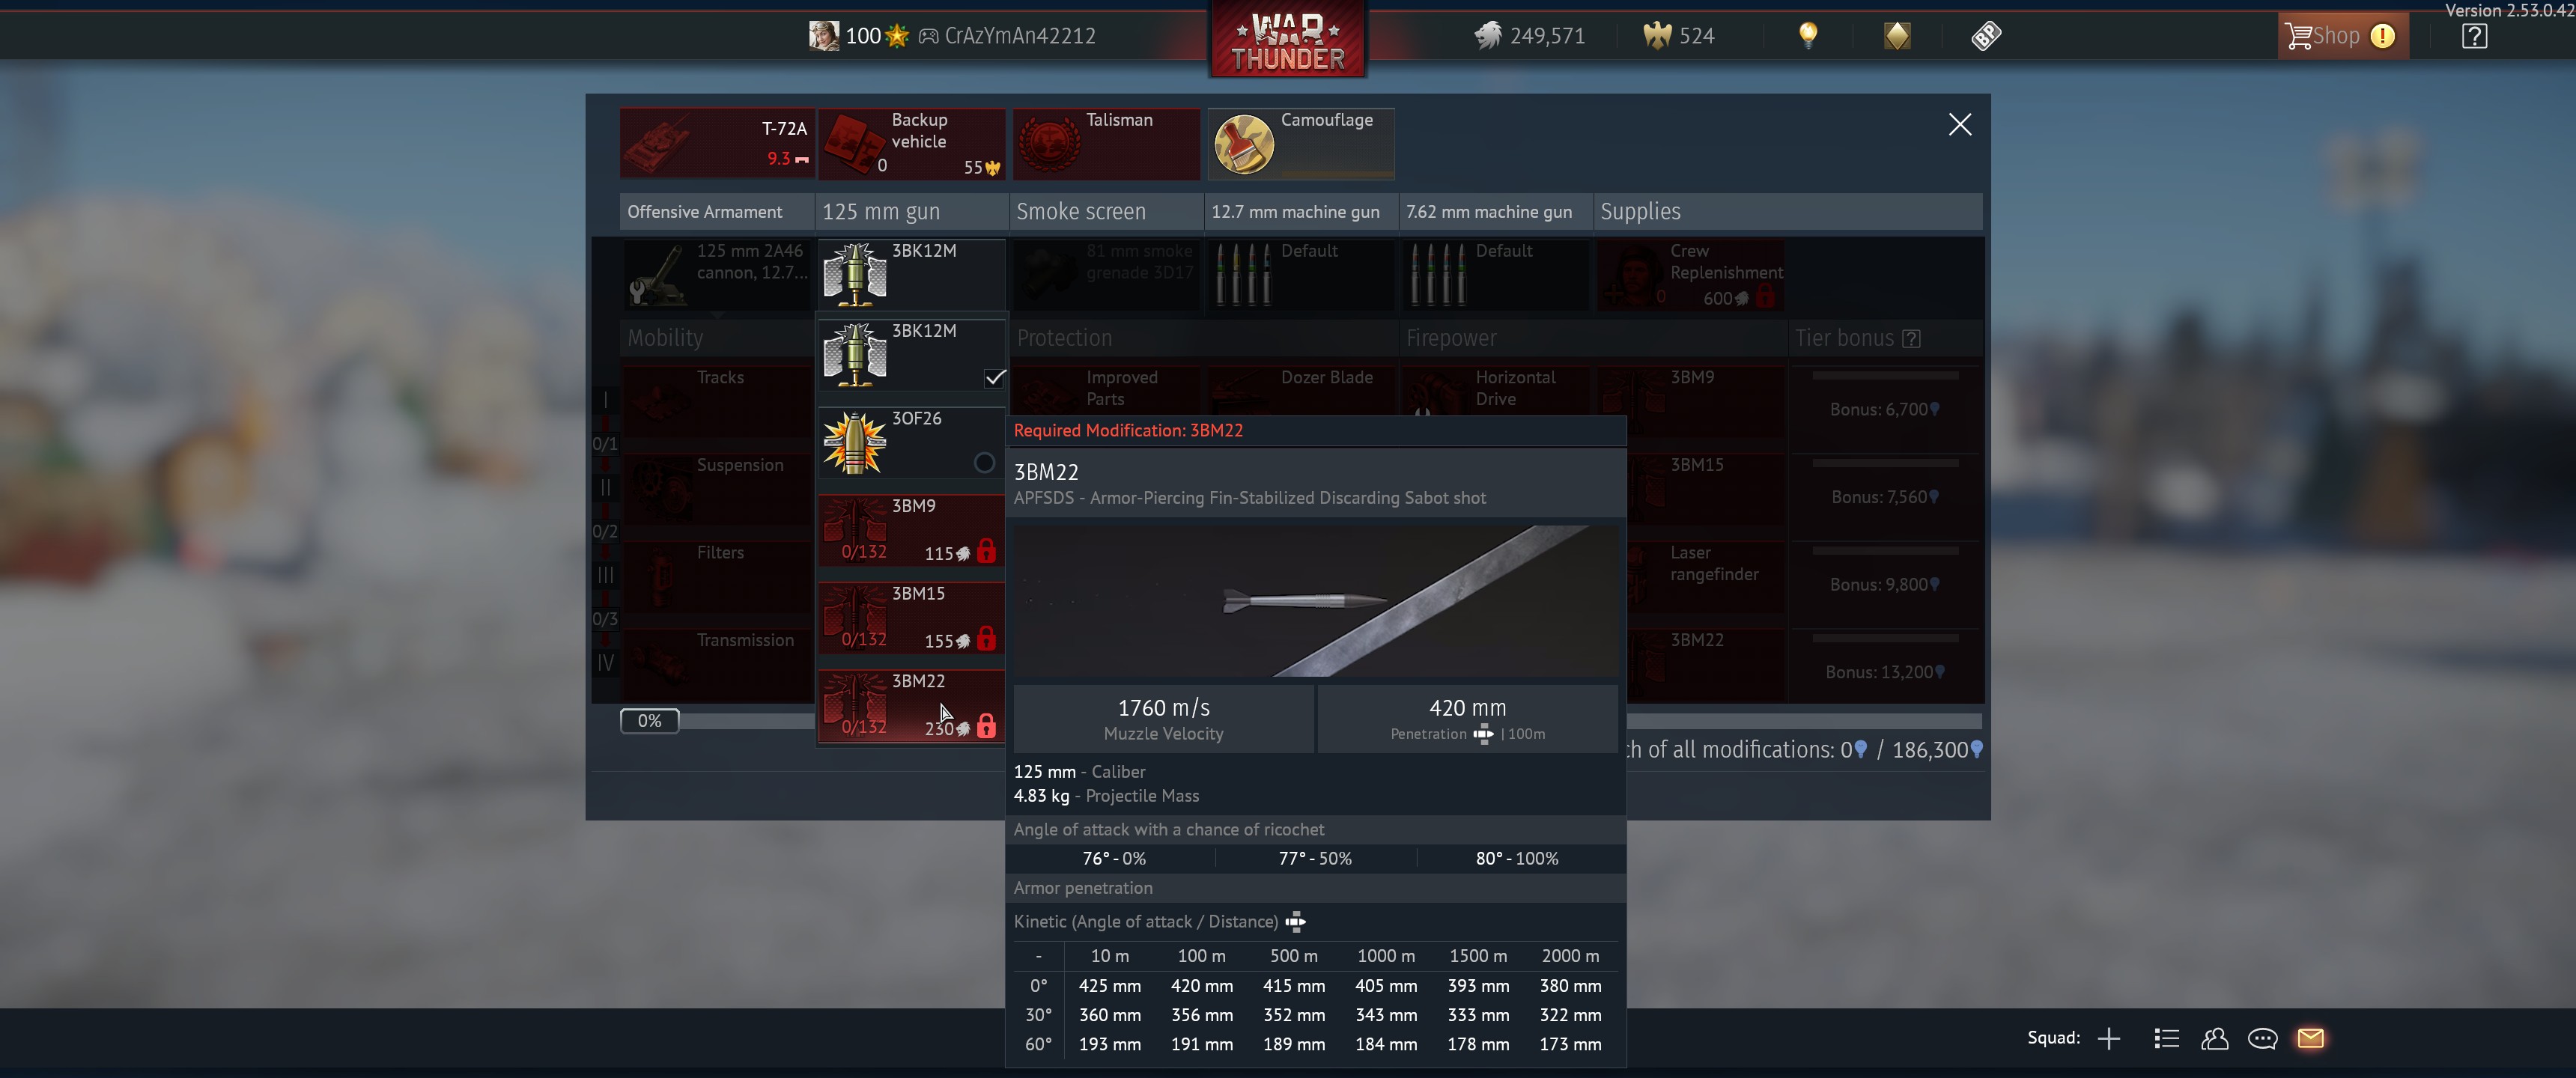Screen dimensions: 2576x1078
Task: Click the 3BM22 shell red lock icon
Action: tap(986, 726)
